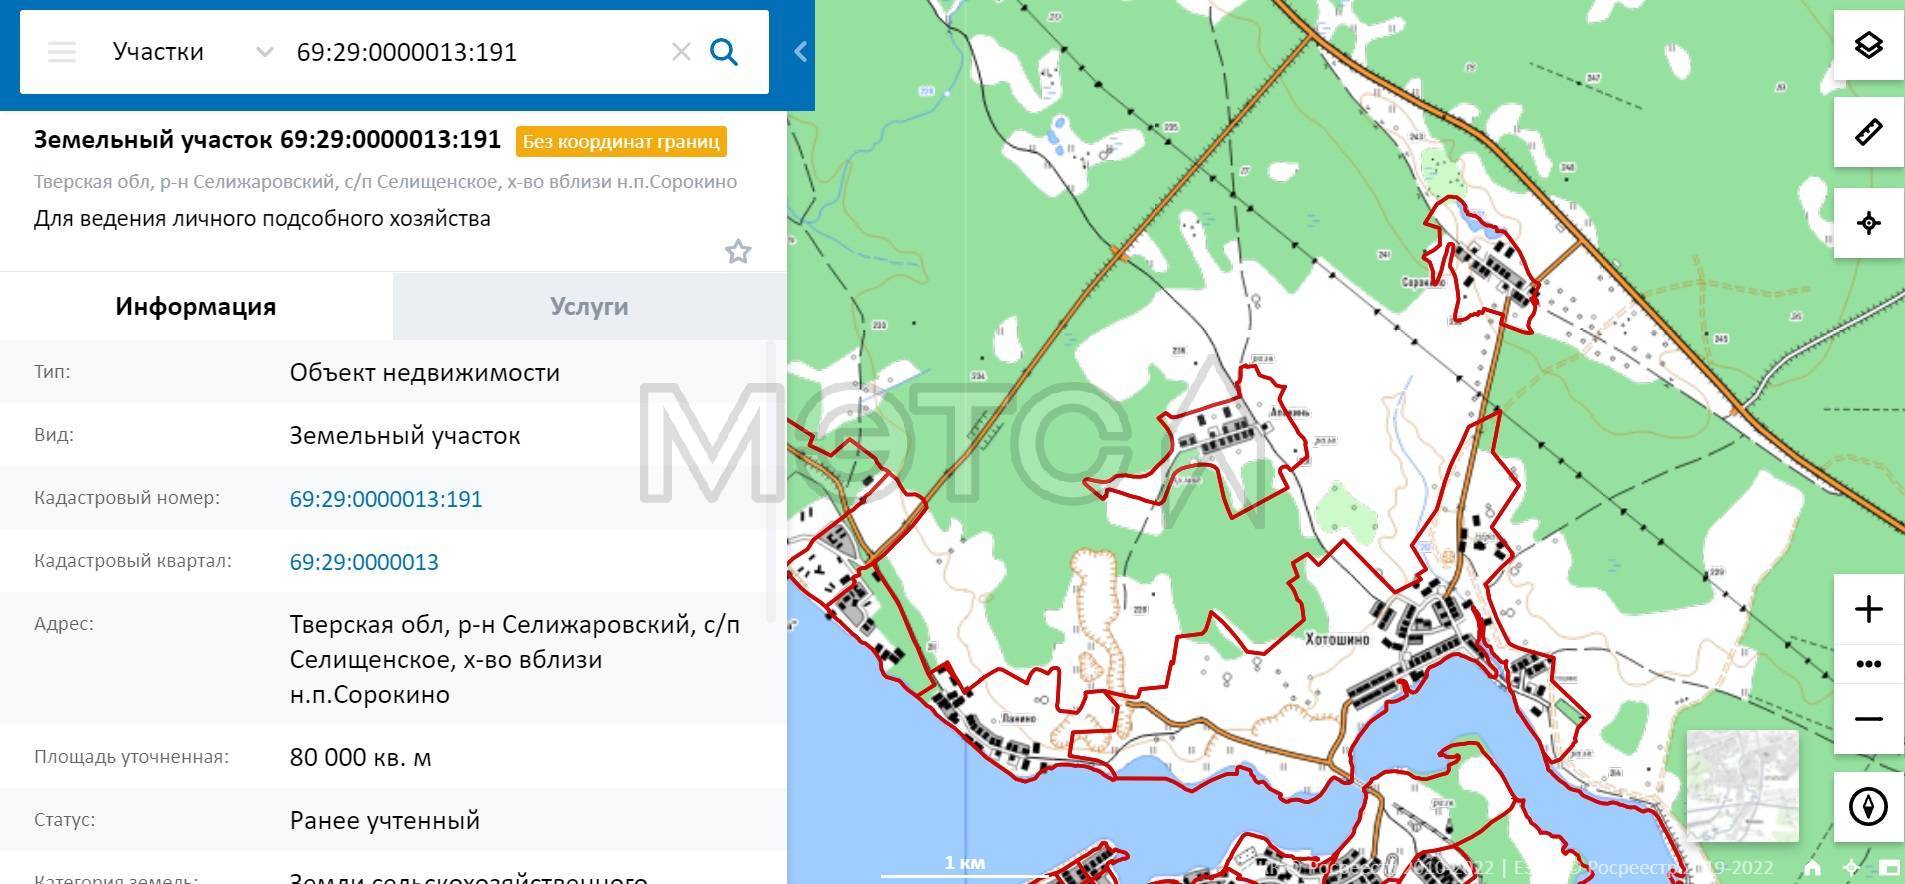Click the basemap overview thumbnail
1905x884 pixels.
click(x=1742, y=786)
